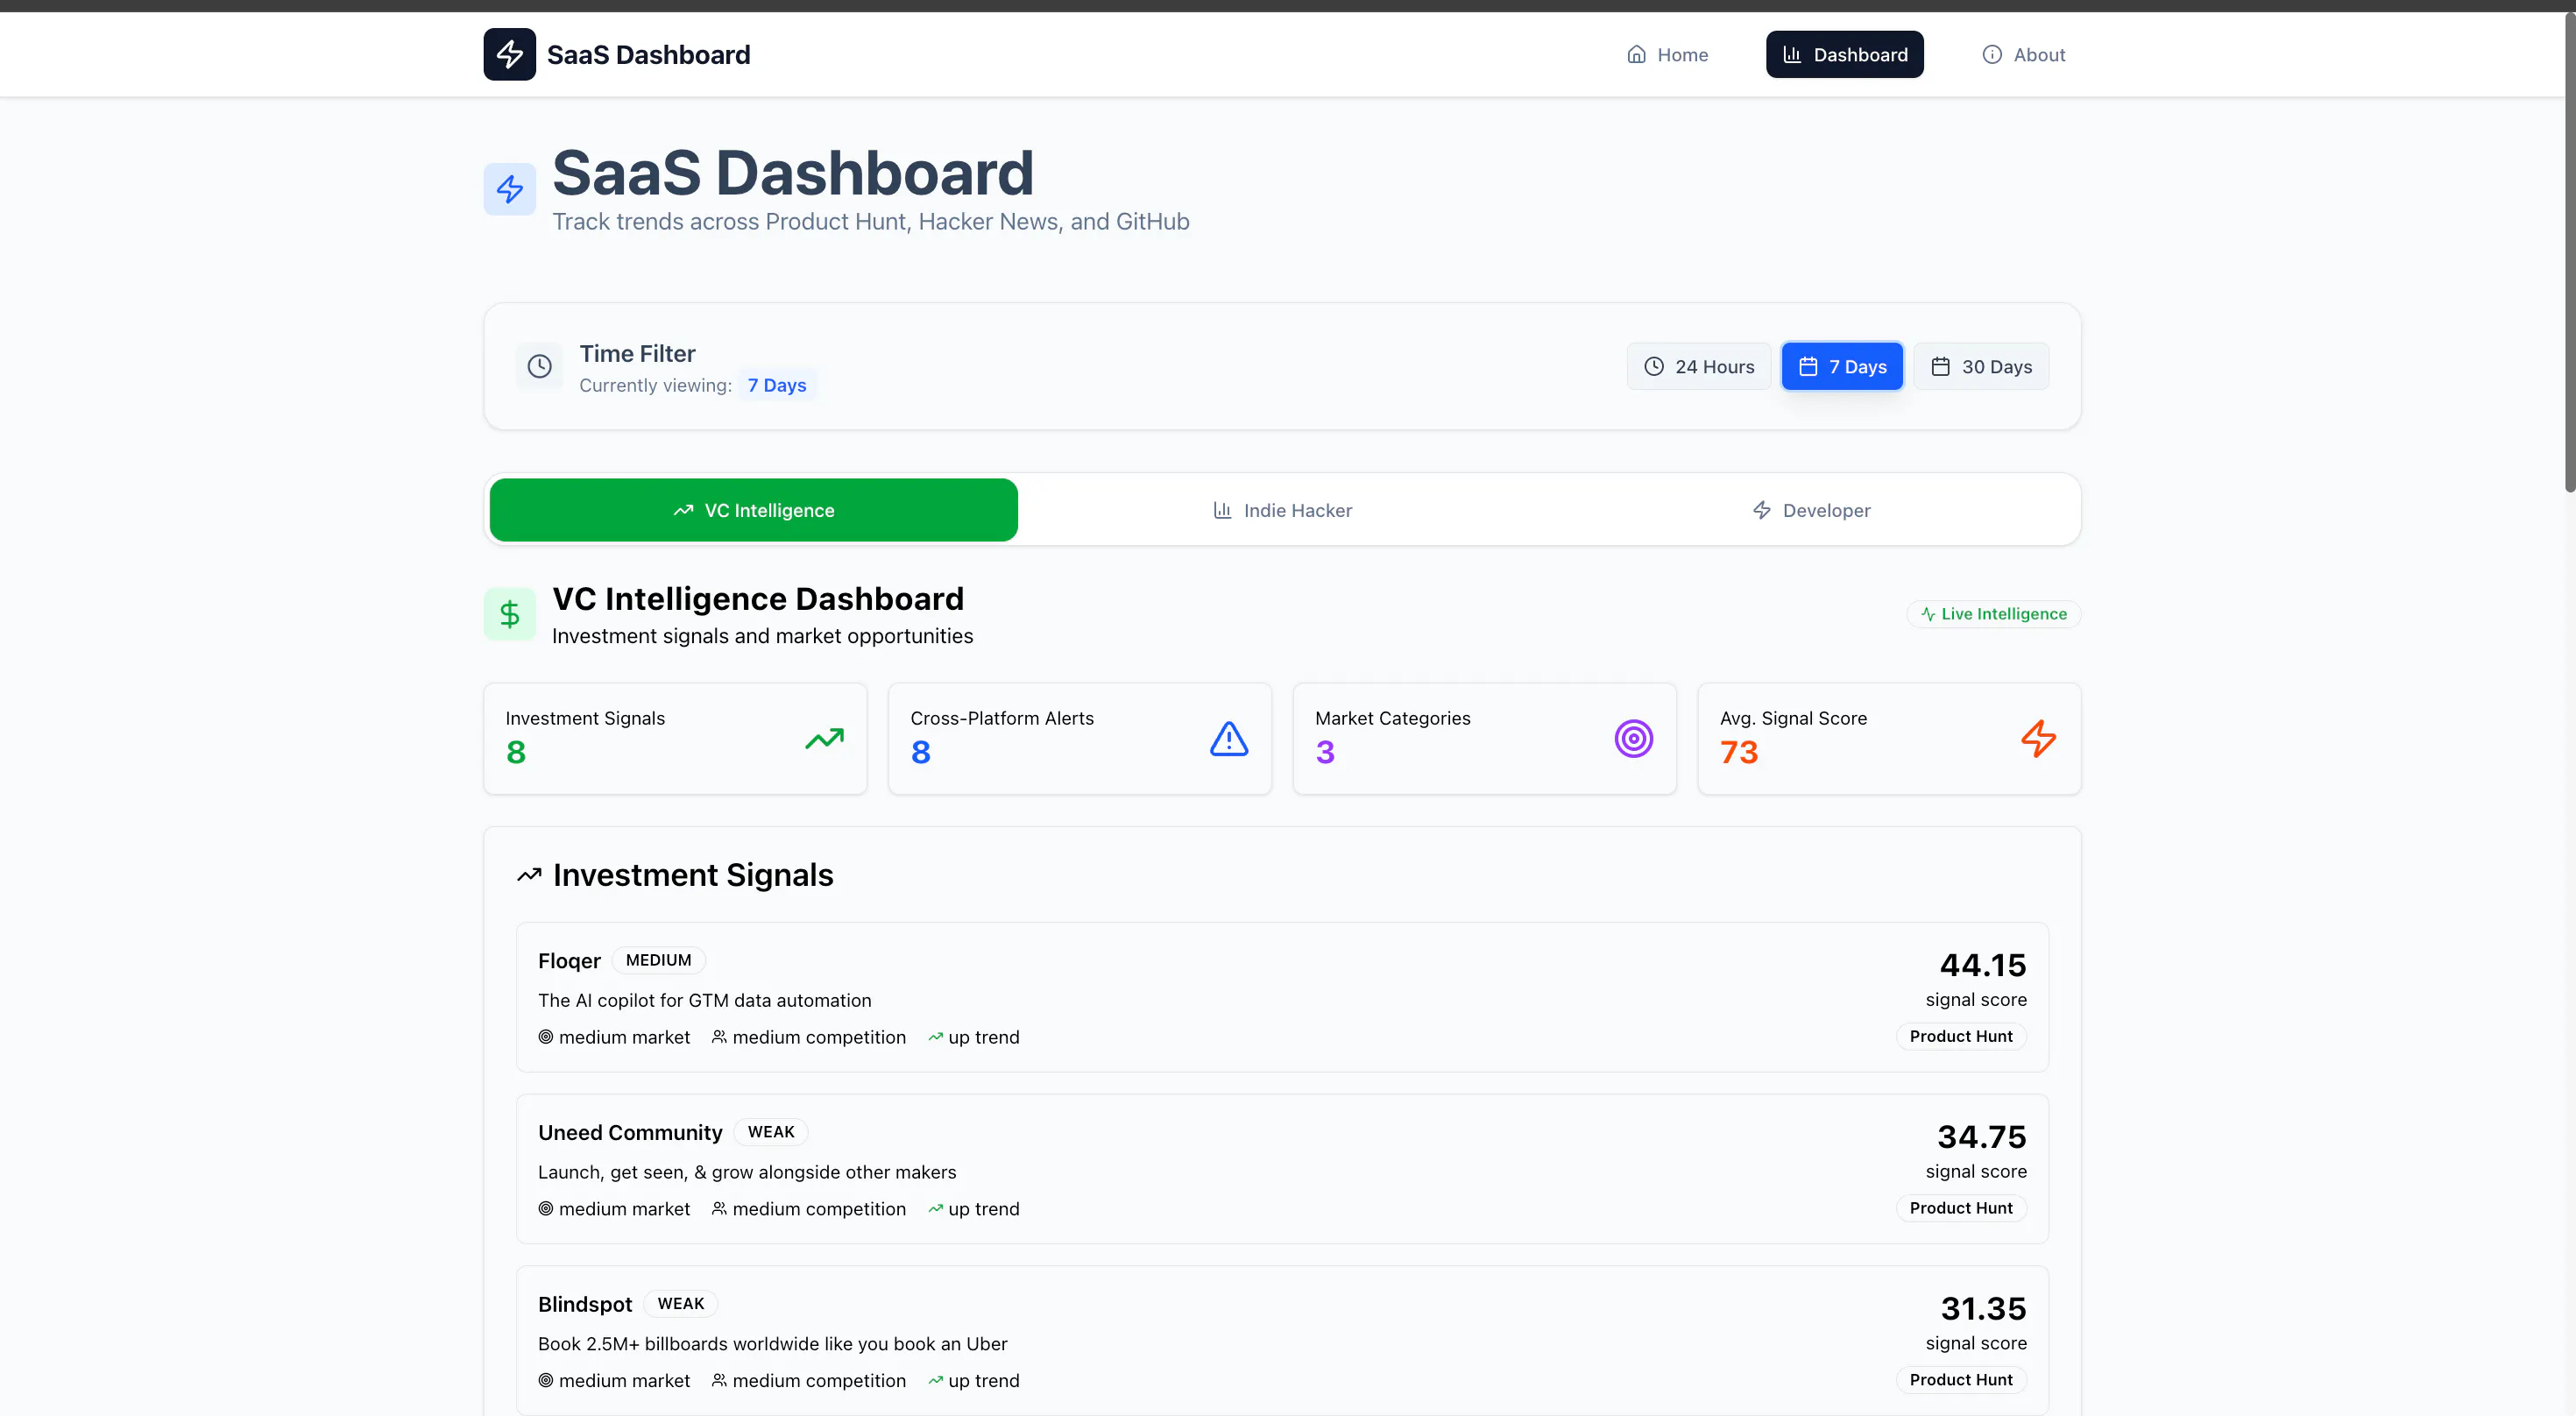This screenshot has width=2576, height=1416.
Task: Open the Blindspot signal entry
Action: point(1282,1340)
